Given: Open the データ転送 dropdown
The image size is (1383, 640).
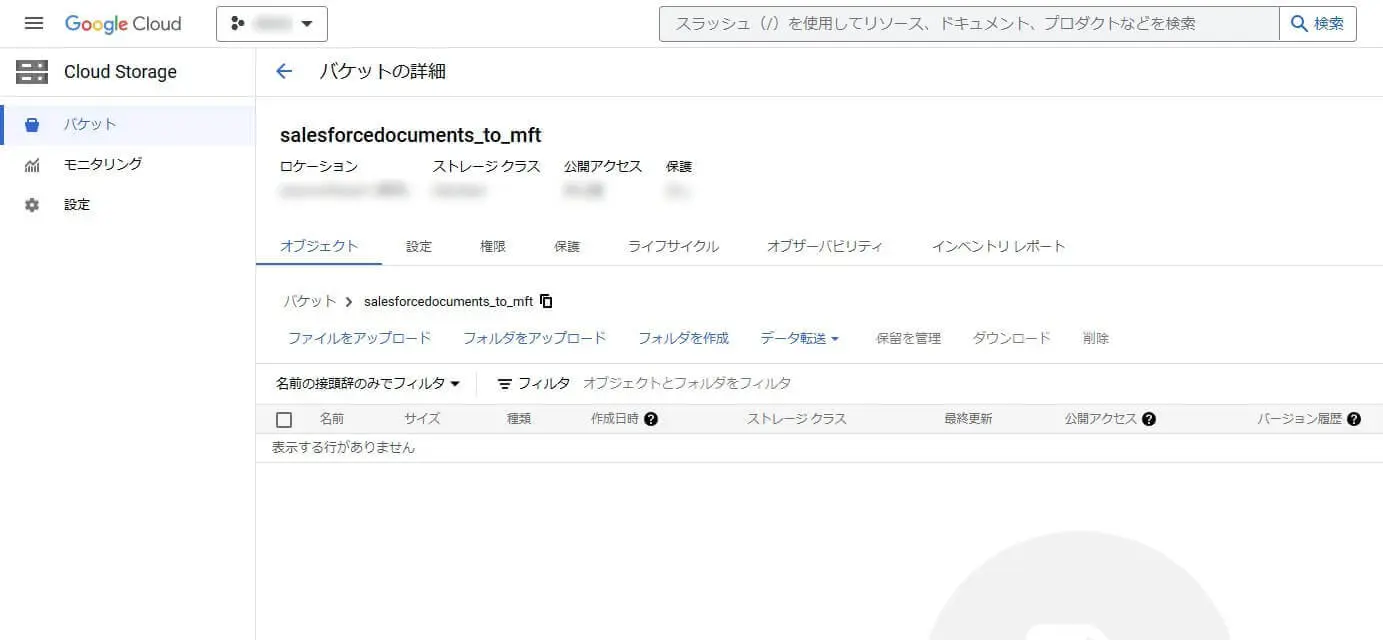Looking at the screenshot, I should coord(799,338).
